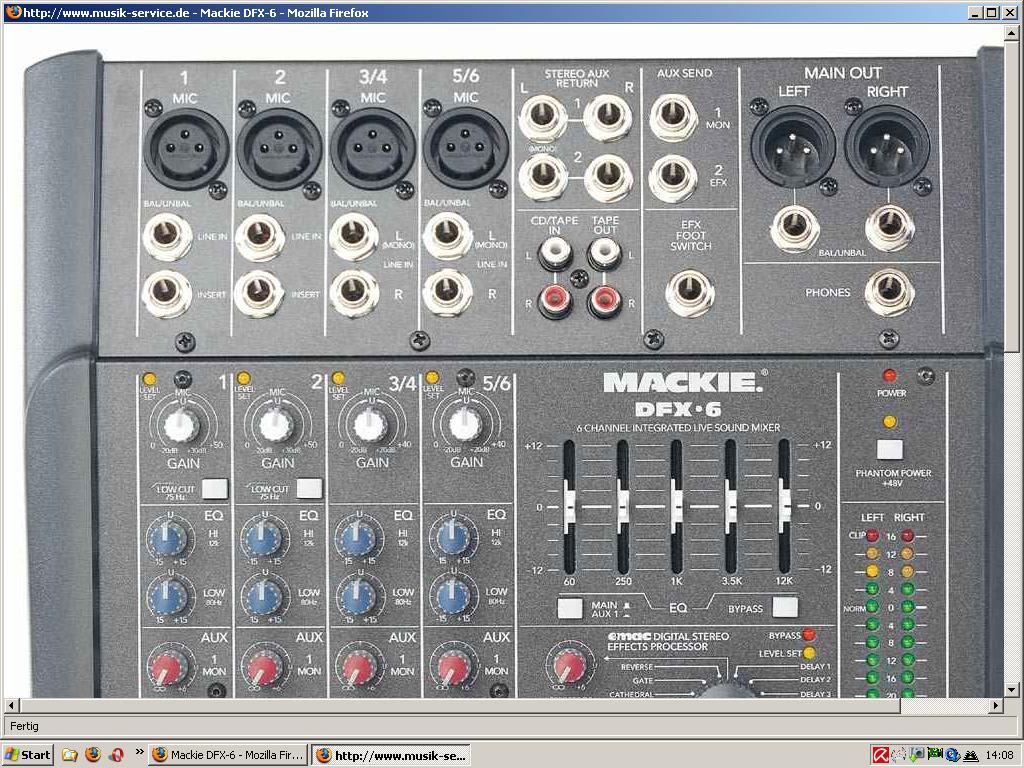The height and width of the screenshot is (768, 1024).
Task: Toggle the MAIN / AUX 1 EQ button
Action: [x=570, y=609]
